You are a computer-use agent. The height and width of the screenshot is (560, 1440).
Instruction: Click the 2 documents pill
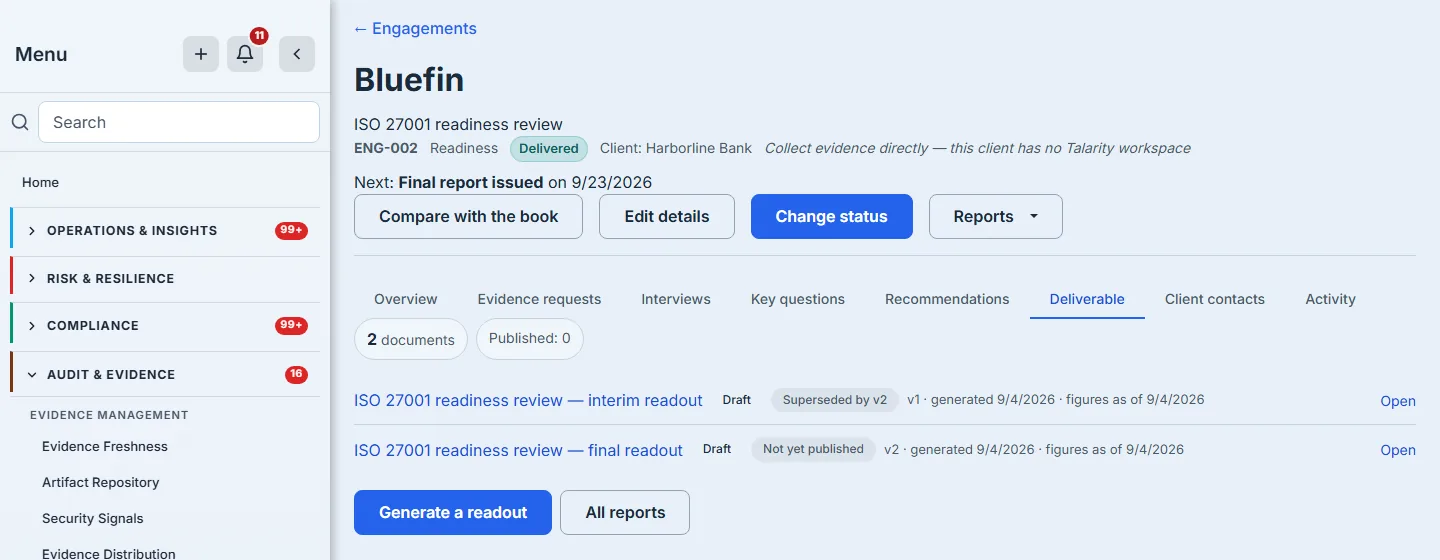point(411,339)
